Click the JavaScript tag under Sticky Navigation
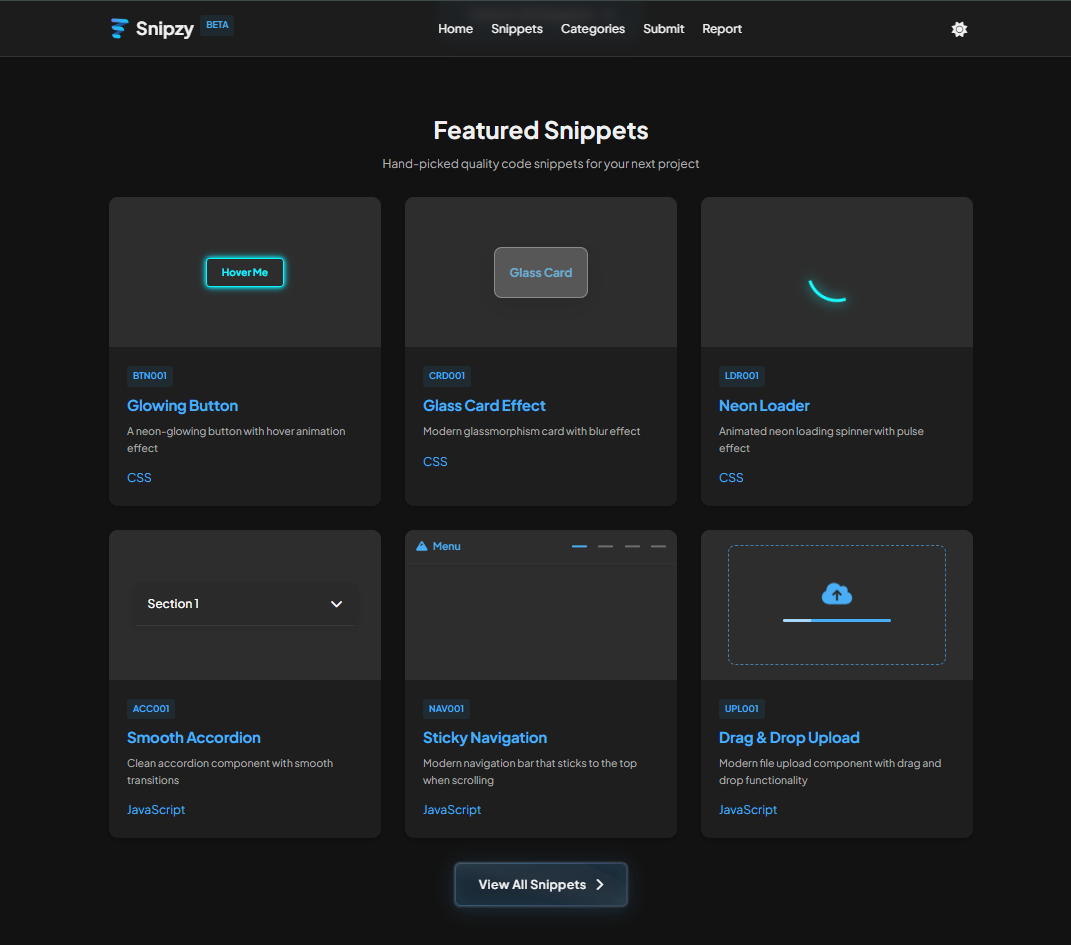1071x945 pixels. [x=451, y=810]
